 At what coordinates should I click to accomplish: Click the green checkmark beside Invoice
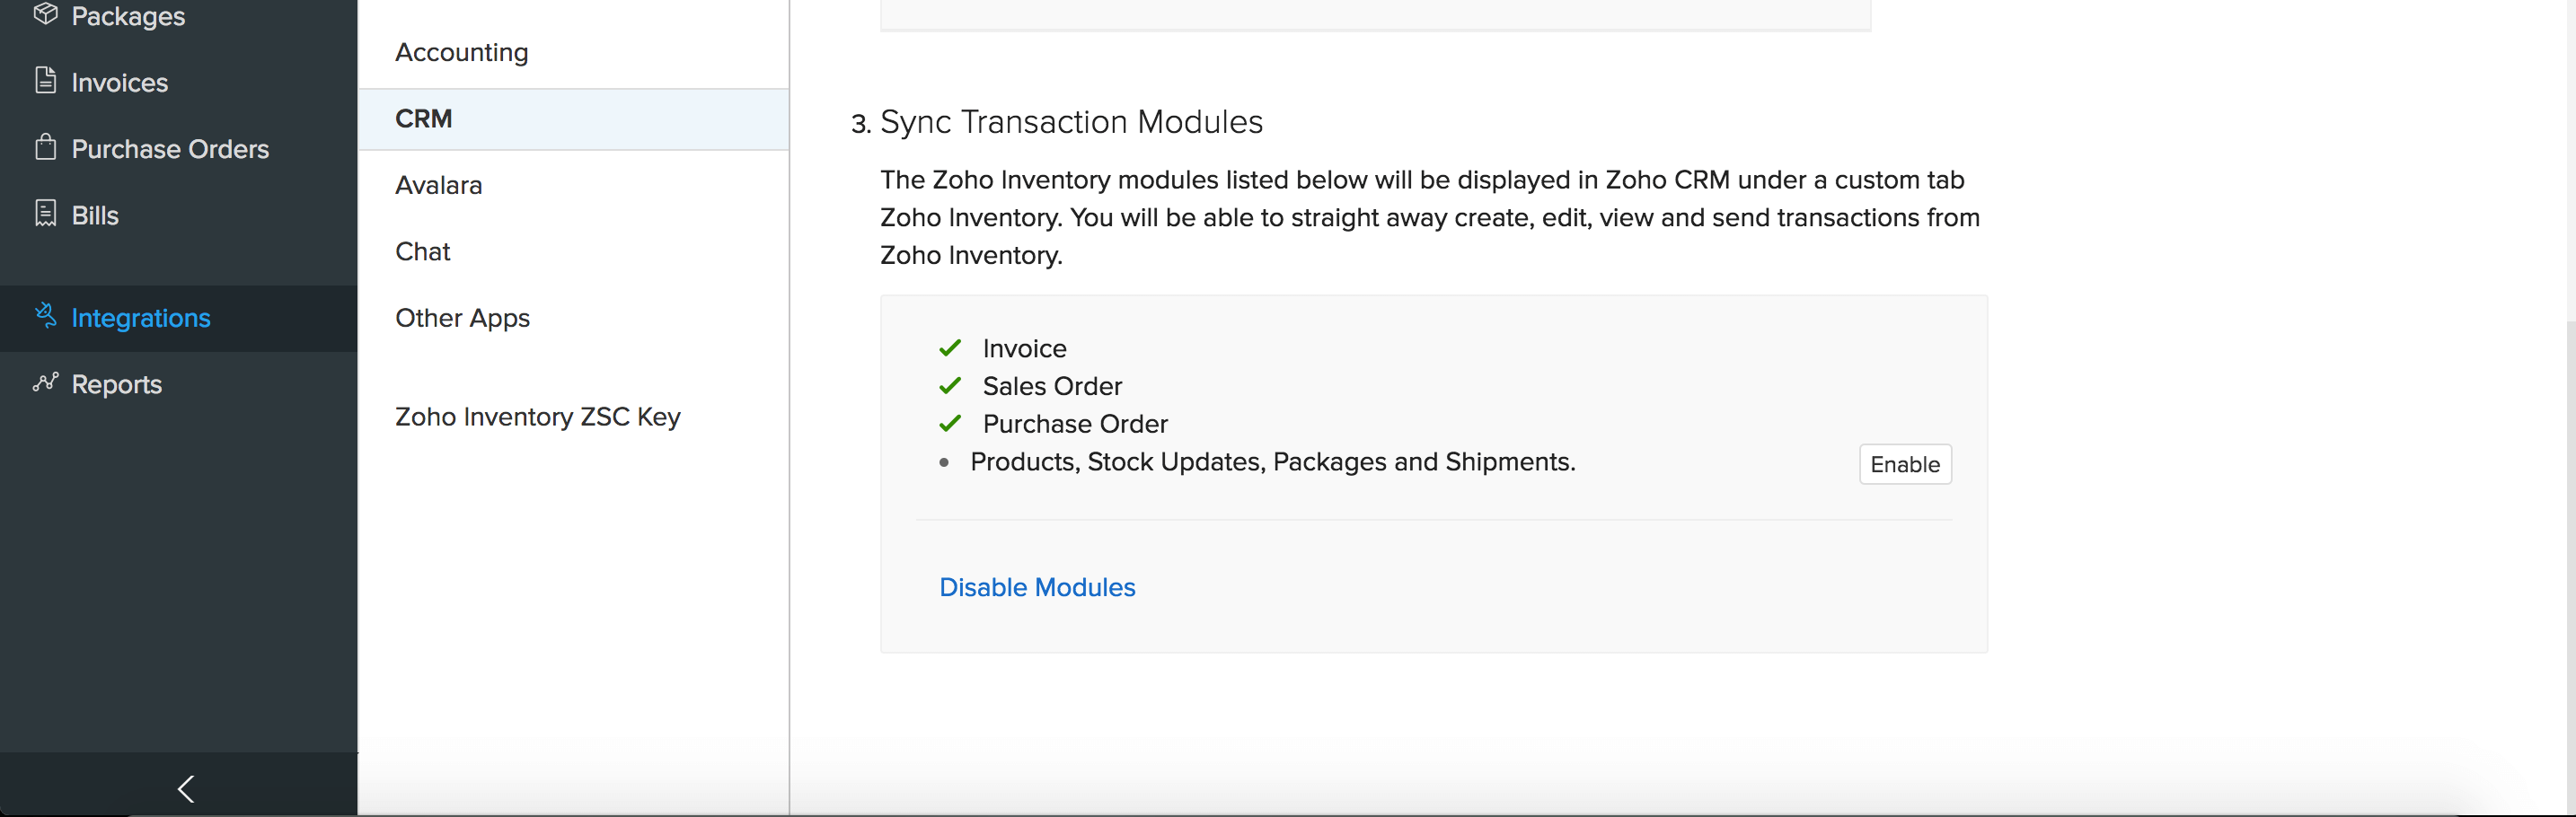pyautogui.click(x=950, y=348)
